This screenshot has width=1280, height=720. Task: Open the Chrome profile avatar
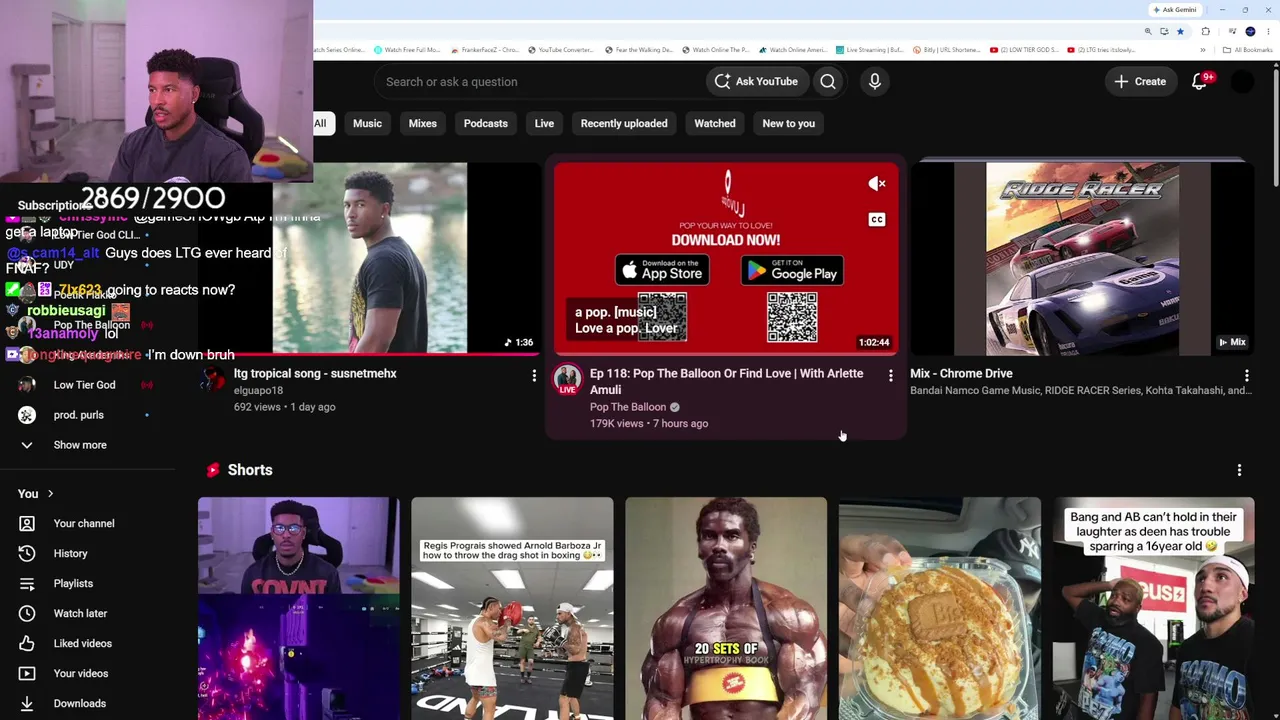(x=1250, y=31)
